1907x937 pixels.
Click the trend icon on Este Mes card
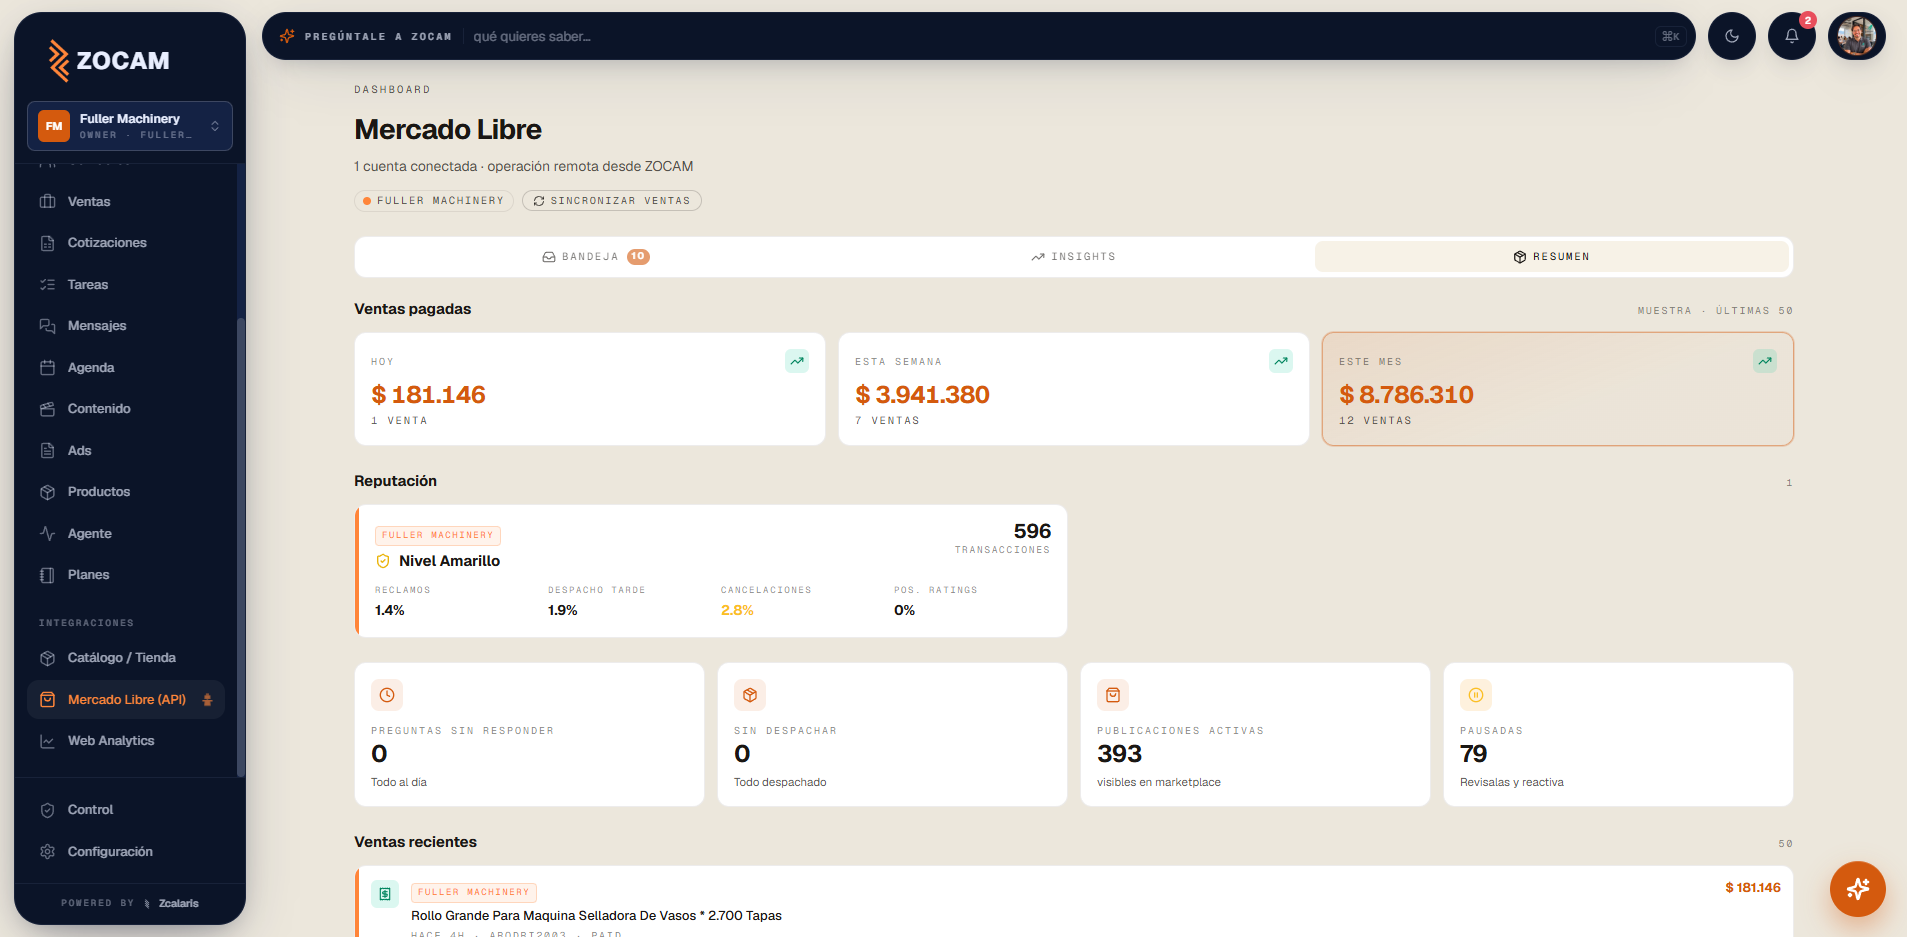[x=1765, y=361]
